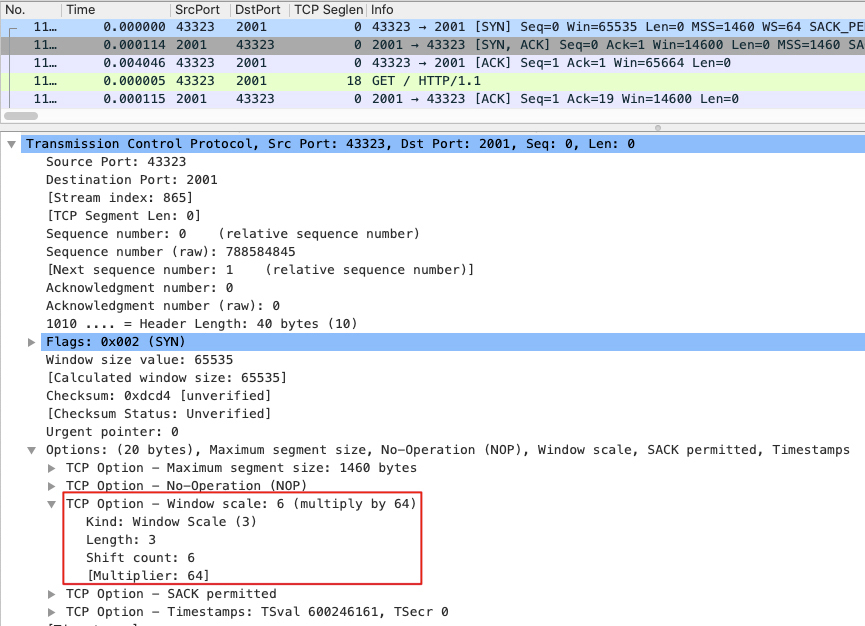Select the GET / HTTP/1.1 packet row
Screen dimensions: 865x626
(x=432, y=81)
